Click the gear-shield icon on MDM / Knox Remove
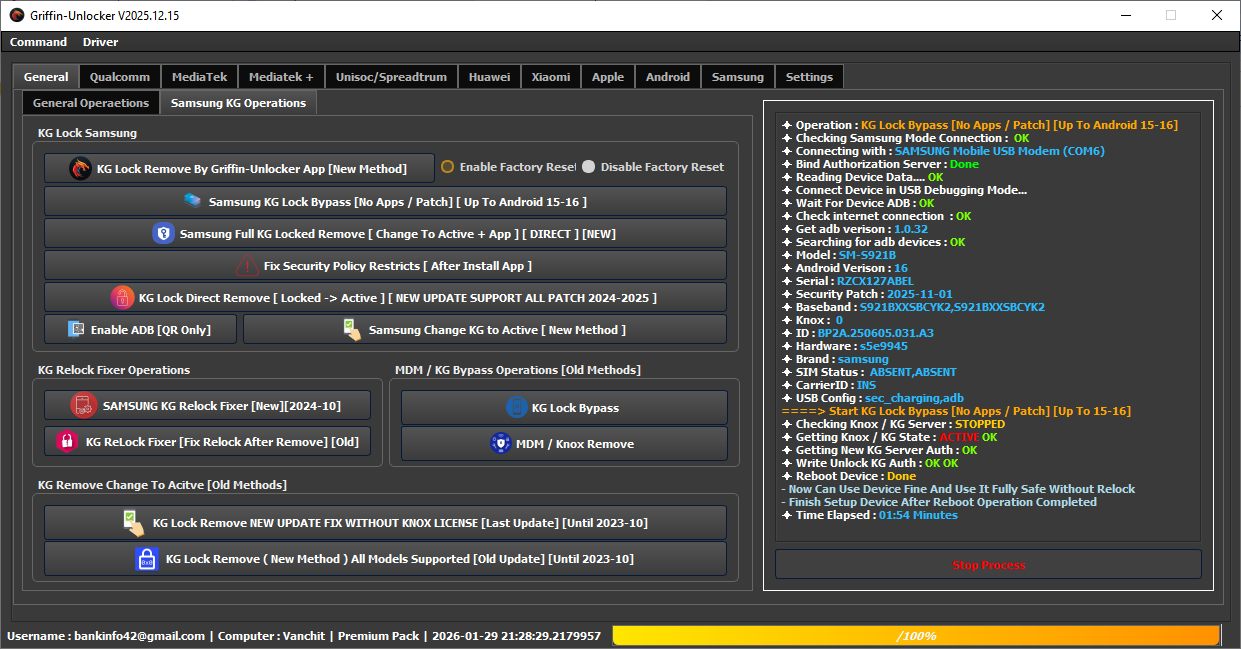Viewport: 1241px width, 649px height. (x=500, y=444)
